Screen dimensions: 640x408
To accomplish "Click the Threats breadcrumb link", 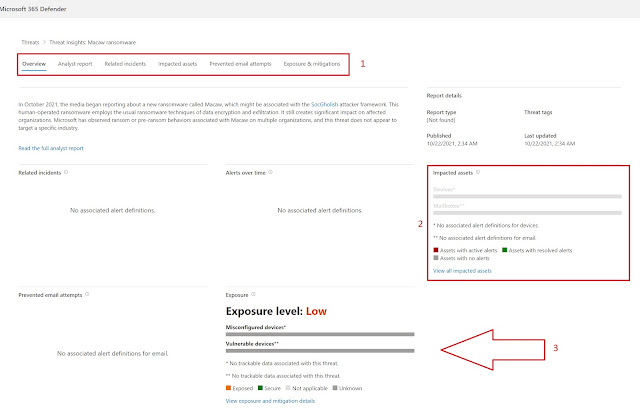I will point(30,42).
